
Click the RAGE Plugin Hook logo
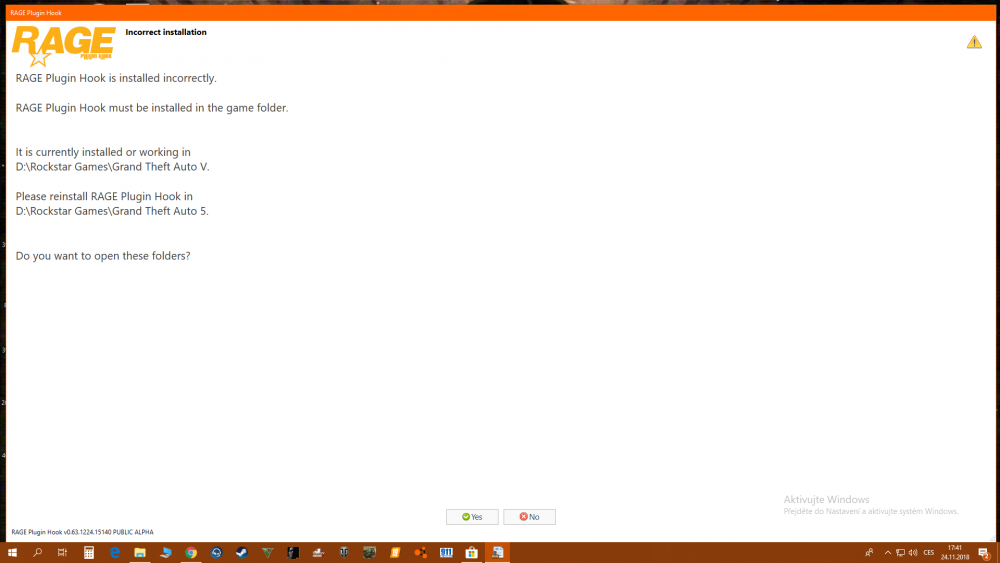tap(63, 45)
